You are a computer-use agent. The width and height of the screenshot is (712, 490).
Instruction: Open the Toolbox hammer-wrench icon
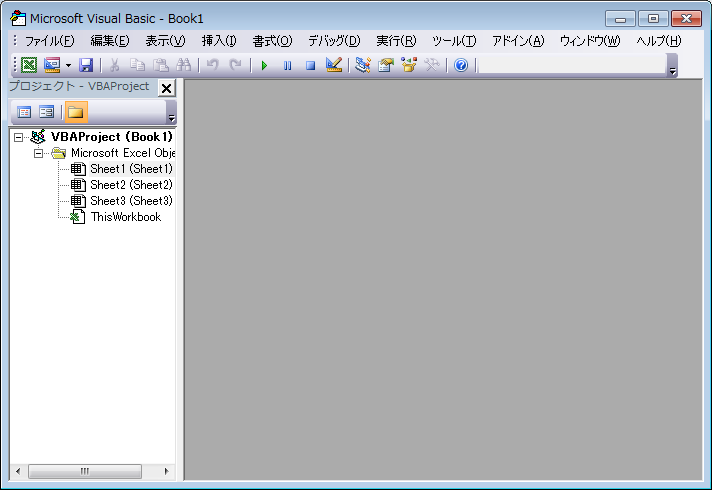pyautogui.click(x=431, y=65)
